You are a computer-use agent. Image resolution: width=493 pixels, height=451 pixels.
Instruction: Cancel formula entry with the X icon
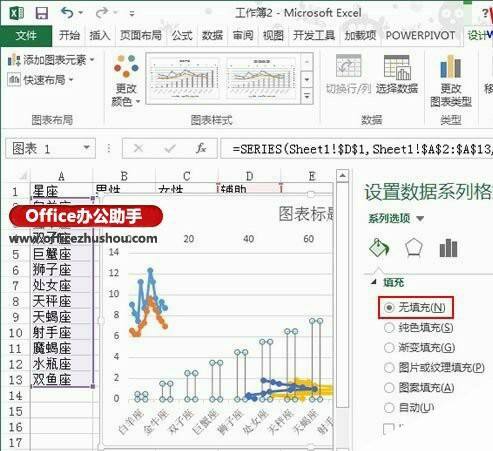[x=139, y=148]
